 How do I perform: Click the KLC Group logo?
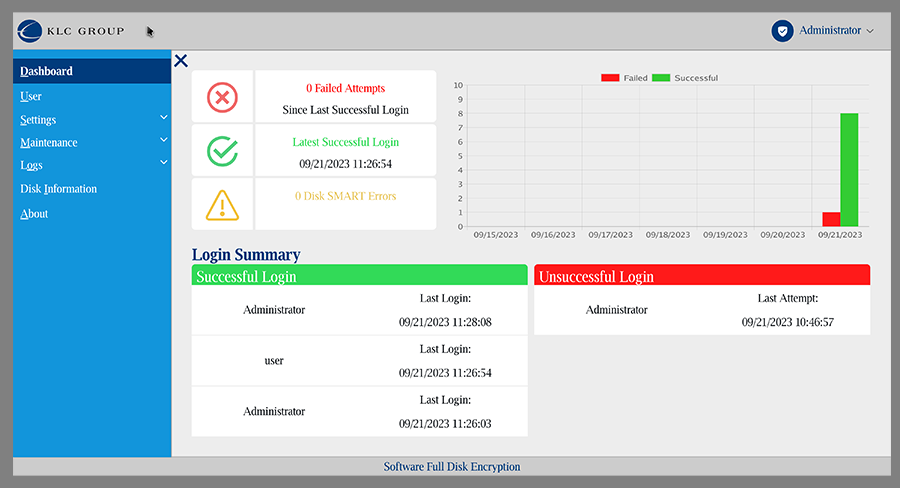click(x=70, y=31)
